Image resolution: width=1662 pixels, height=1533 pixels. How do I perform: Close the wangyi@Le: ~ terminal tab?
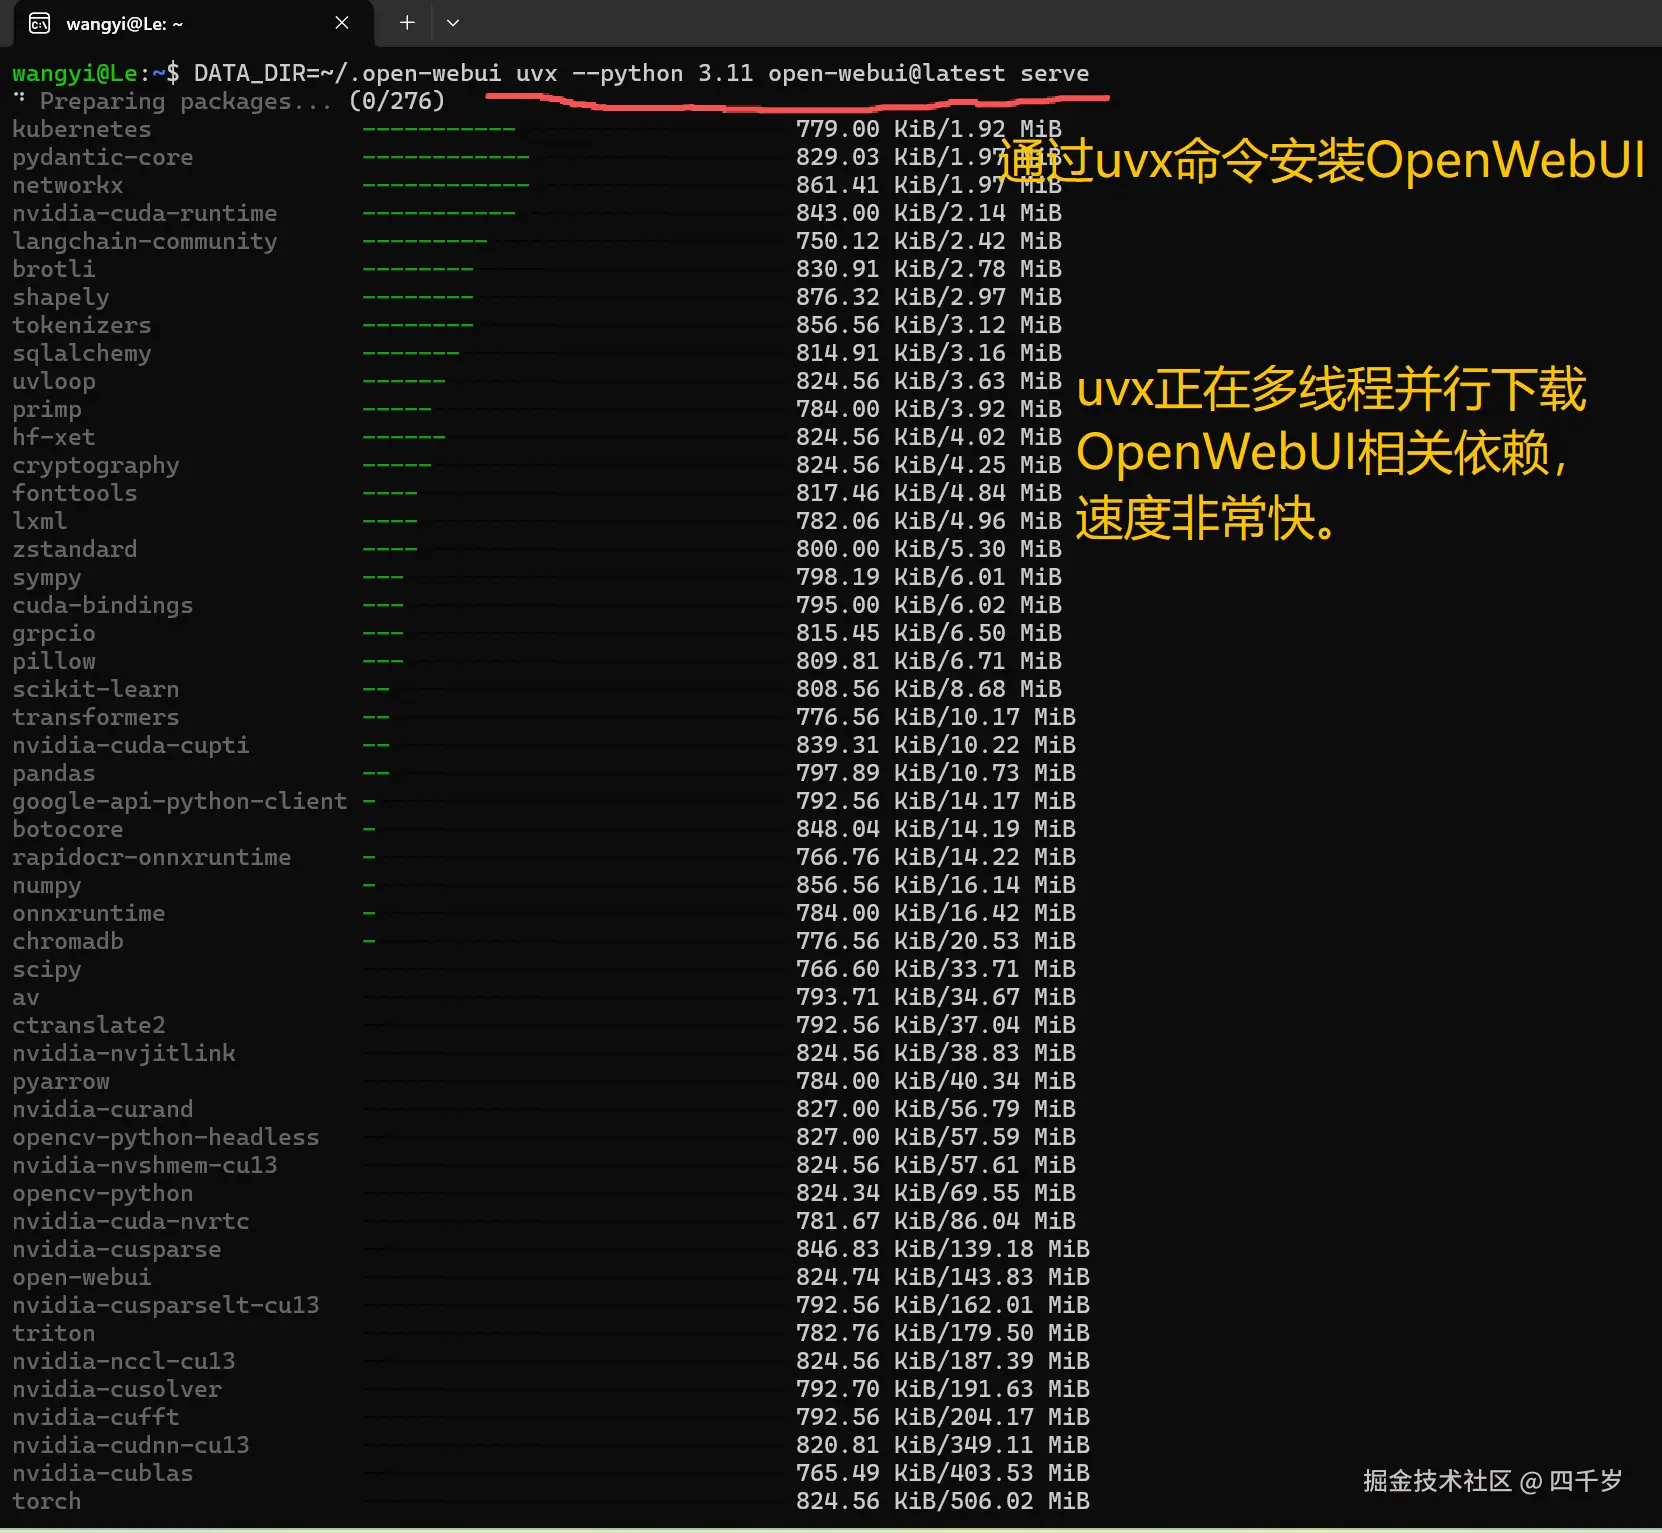(x=341, y=22)
